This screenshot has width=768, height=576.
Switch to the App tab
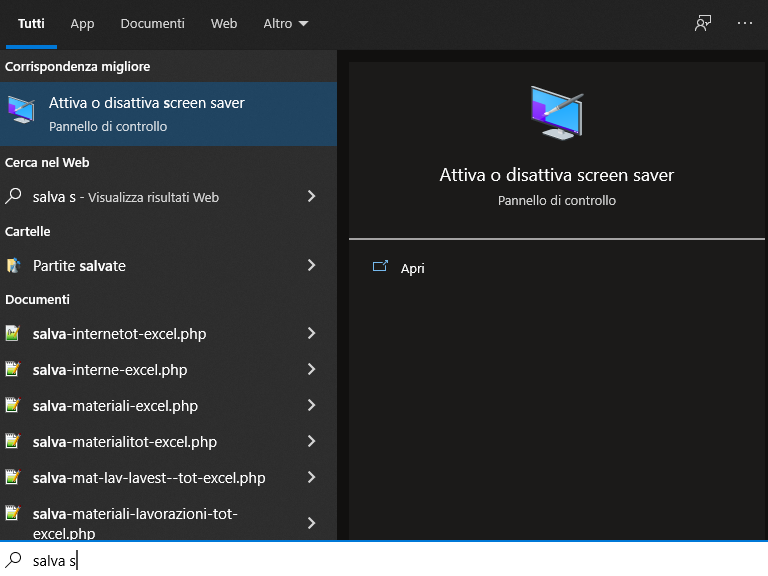click(82, 24)
